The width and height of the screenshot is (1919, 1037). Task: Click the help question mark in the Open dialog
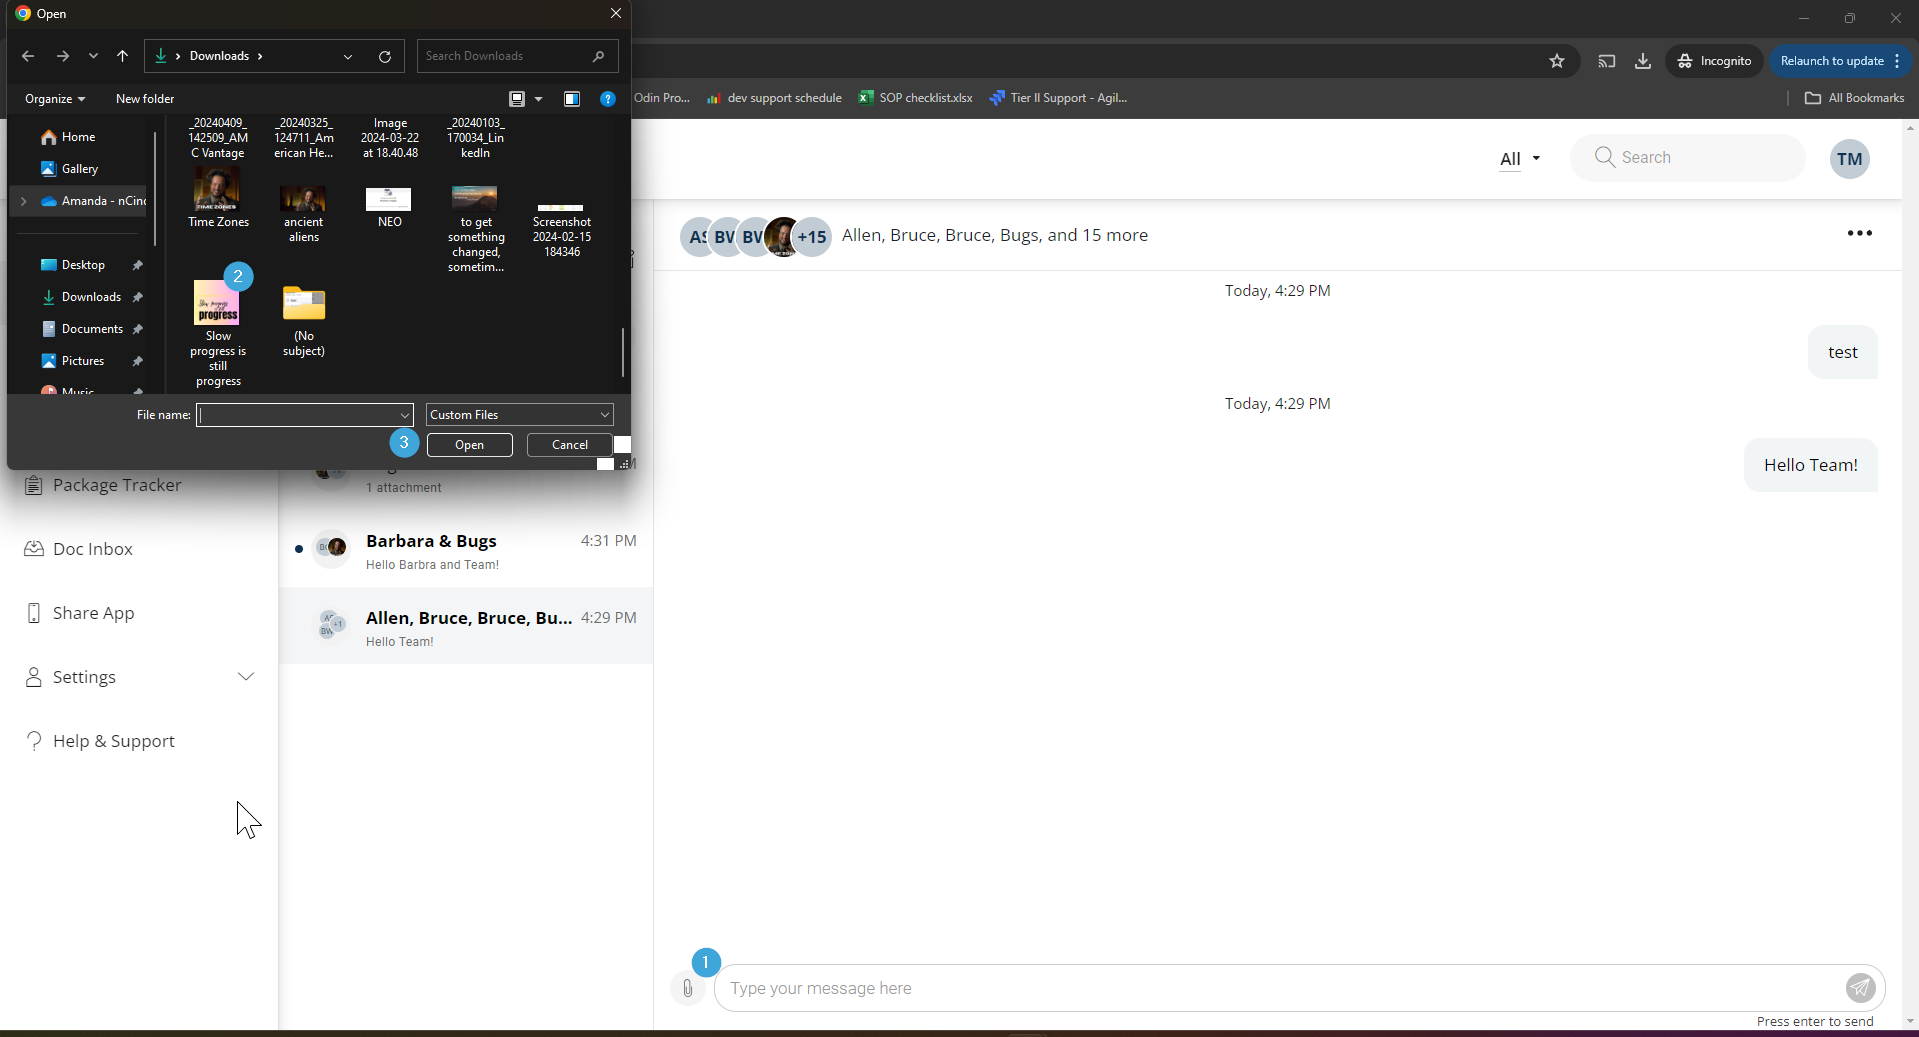point(607,98)
